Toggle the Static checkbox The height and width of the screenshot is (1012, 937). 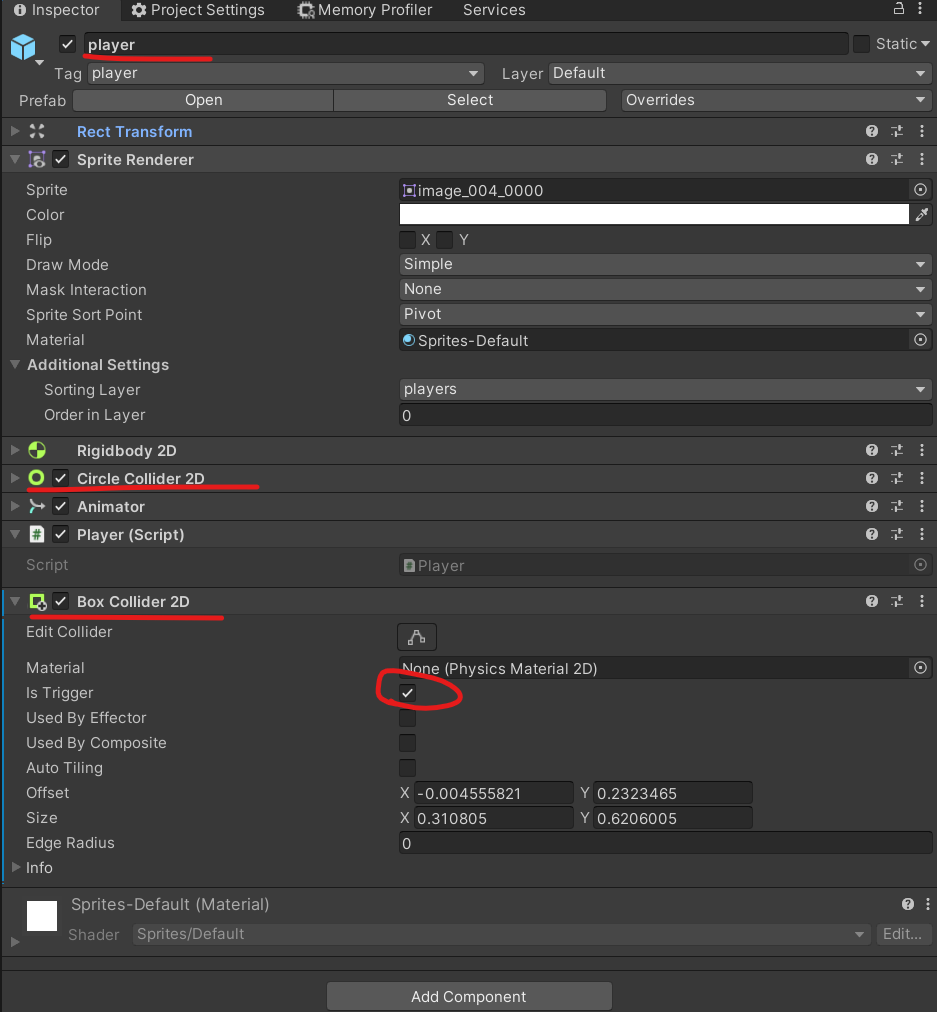click(x=861, y=44)
